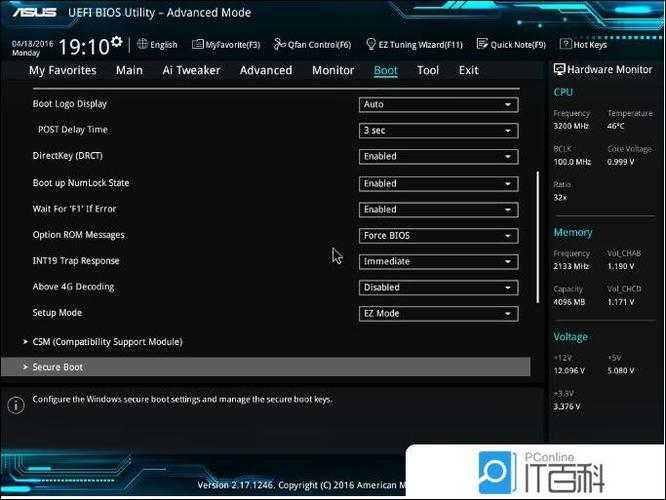Click the MyFavorite(F3) list icon
The height and width of the screenshot is (500, 666).
coord(198,44)
